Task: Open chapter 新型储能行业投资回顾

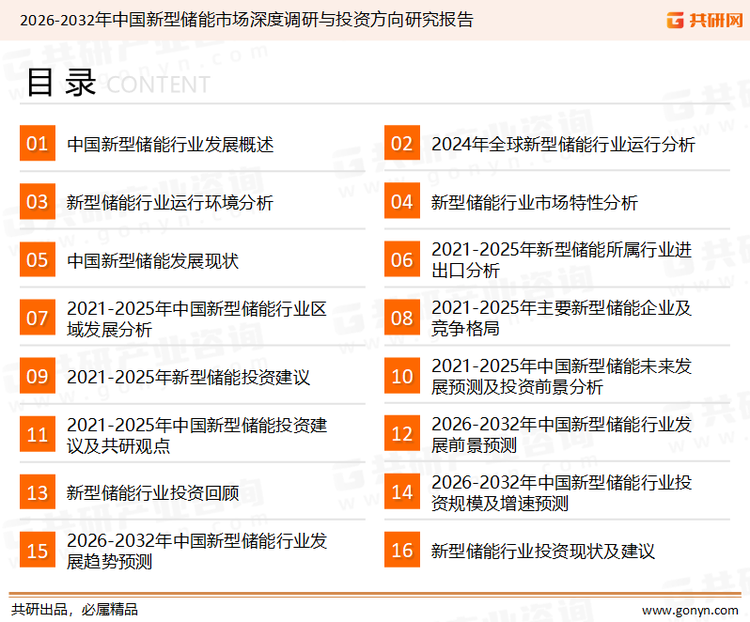Action: [x=153, y=493]
